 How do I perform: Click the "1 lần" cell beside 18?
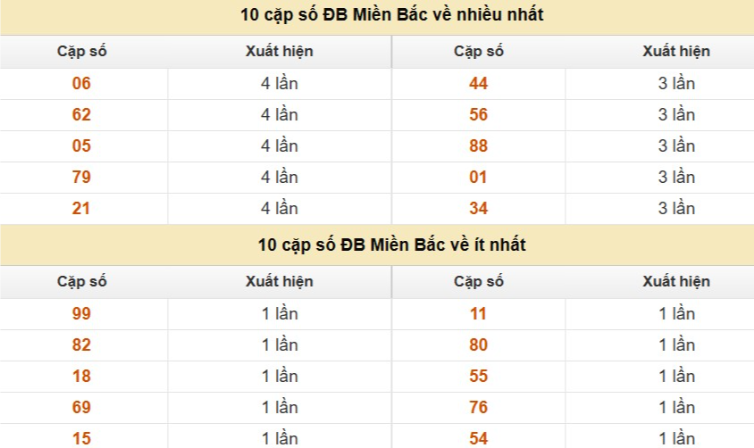click(279, 376)
